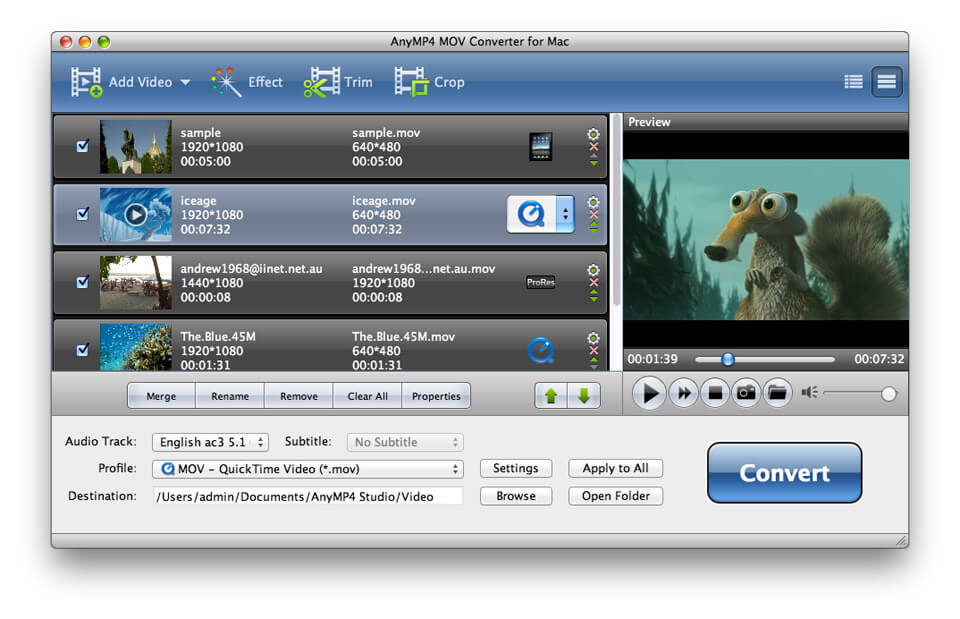
Task: Expand the Add Video dropdown arrow
Action: pos(186,83)
